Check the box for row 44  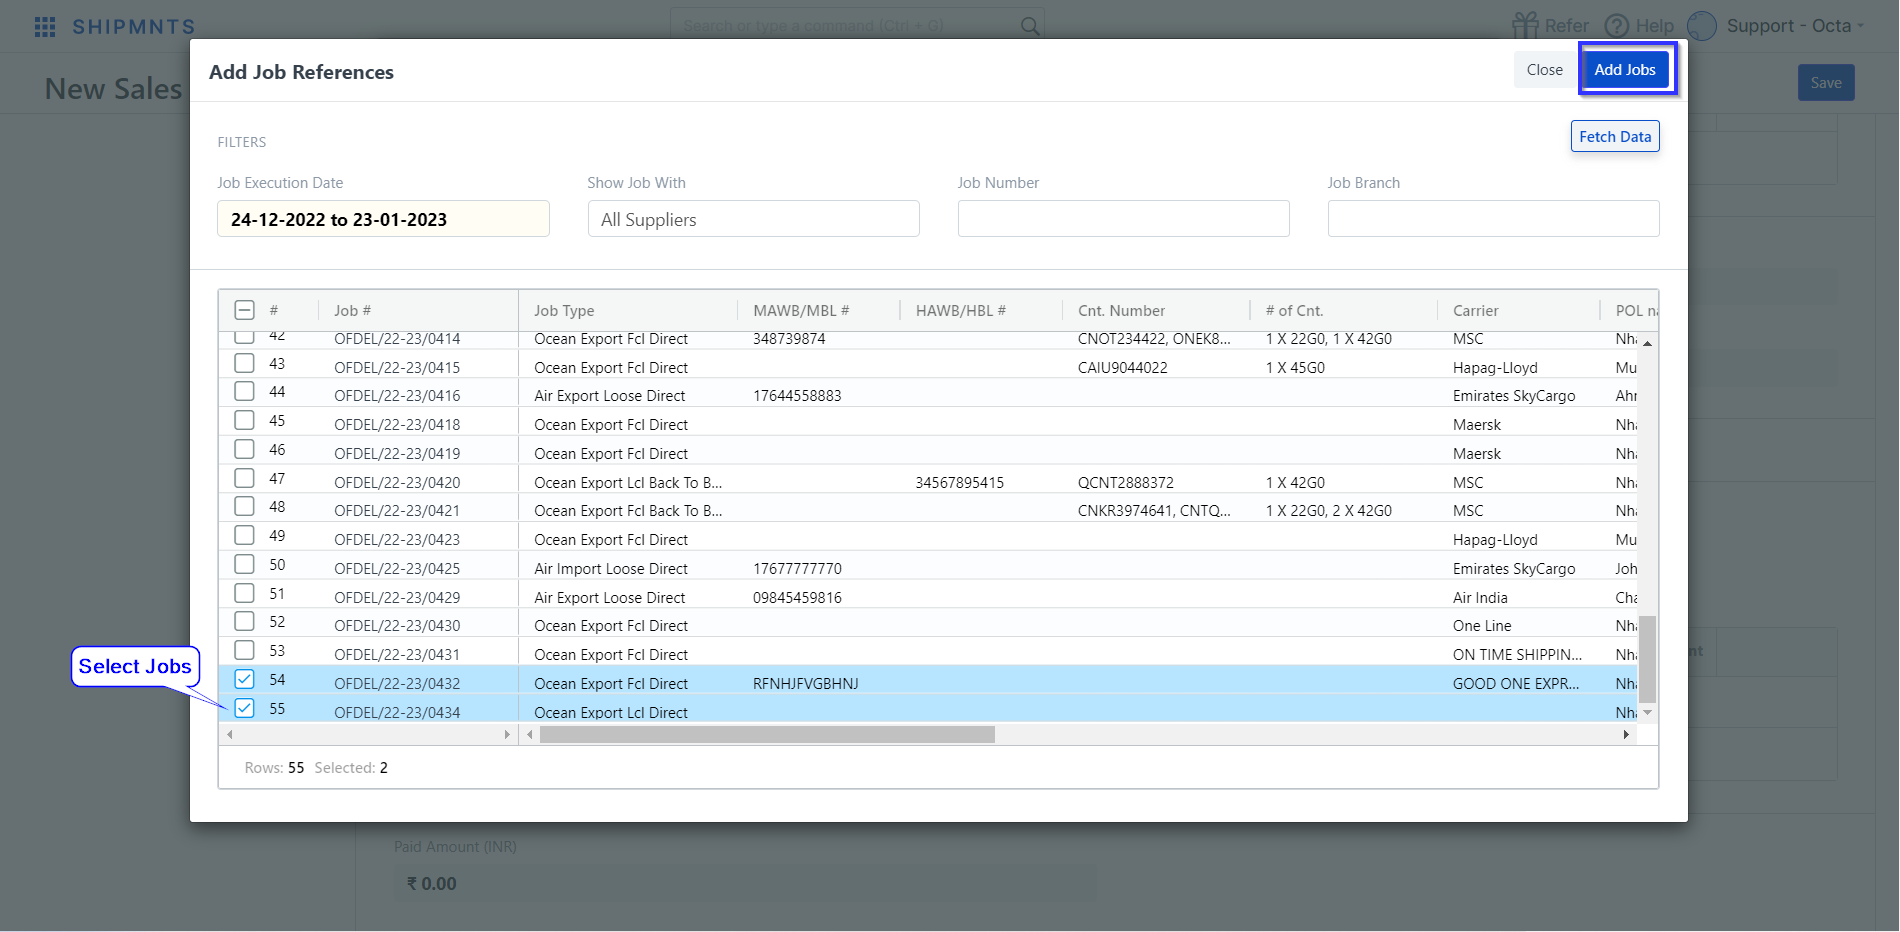244,391
